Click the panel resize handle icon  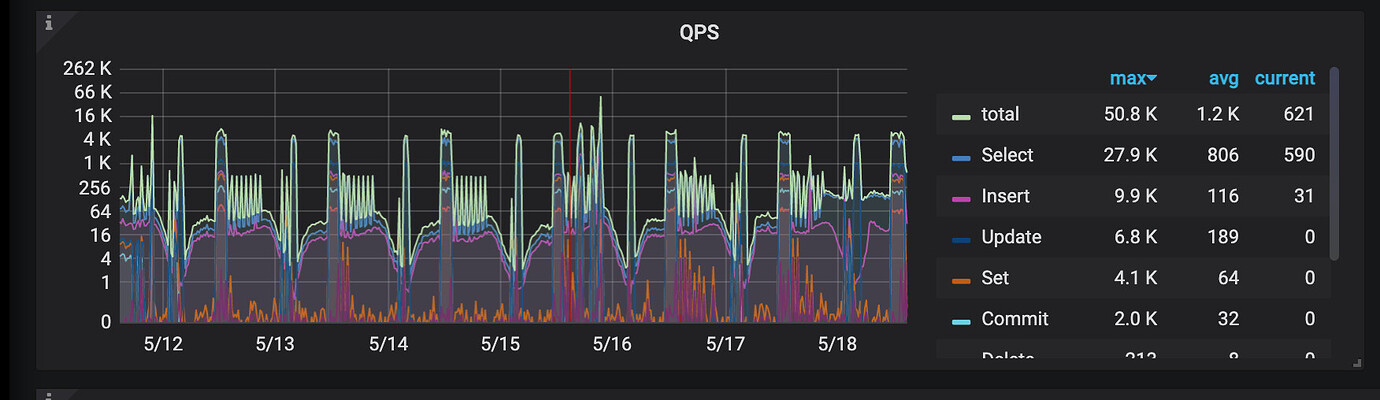(x=1356, y=363)
